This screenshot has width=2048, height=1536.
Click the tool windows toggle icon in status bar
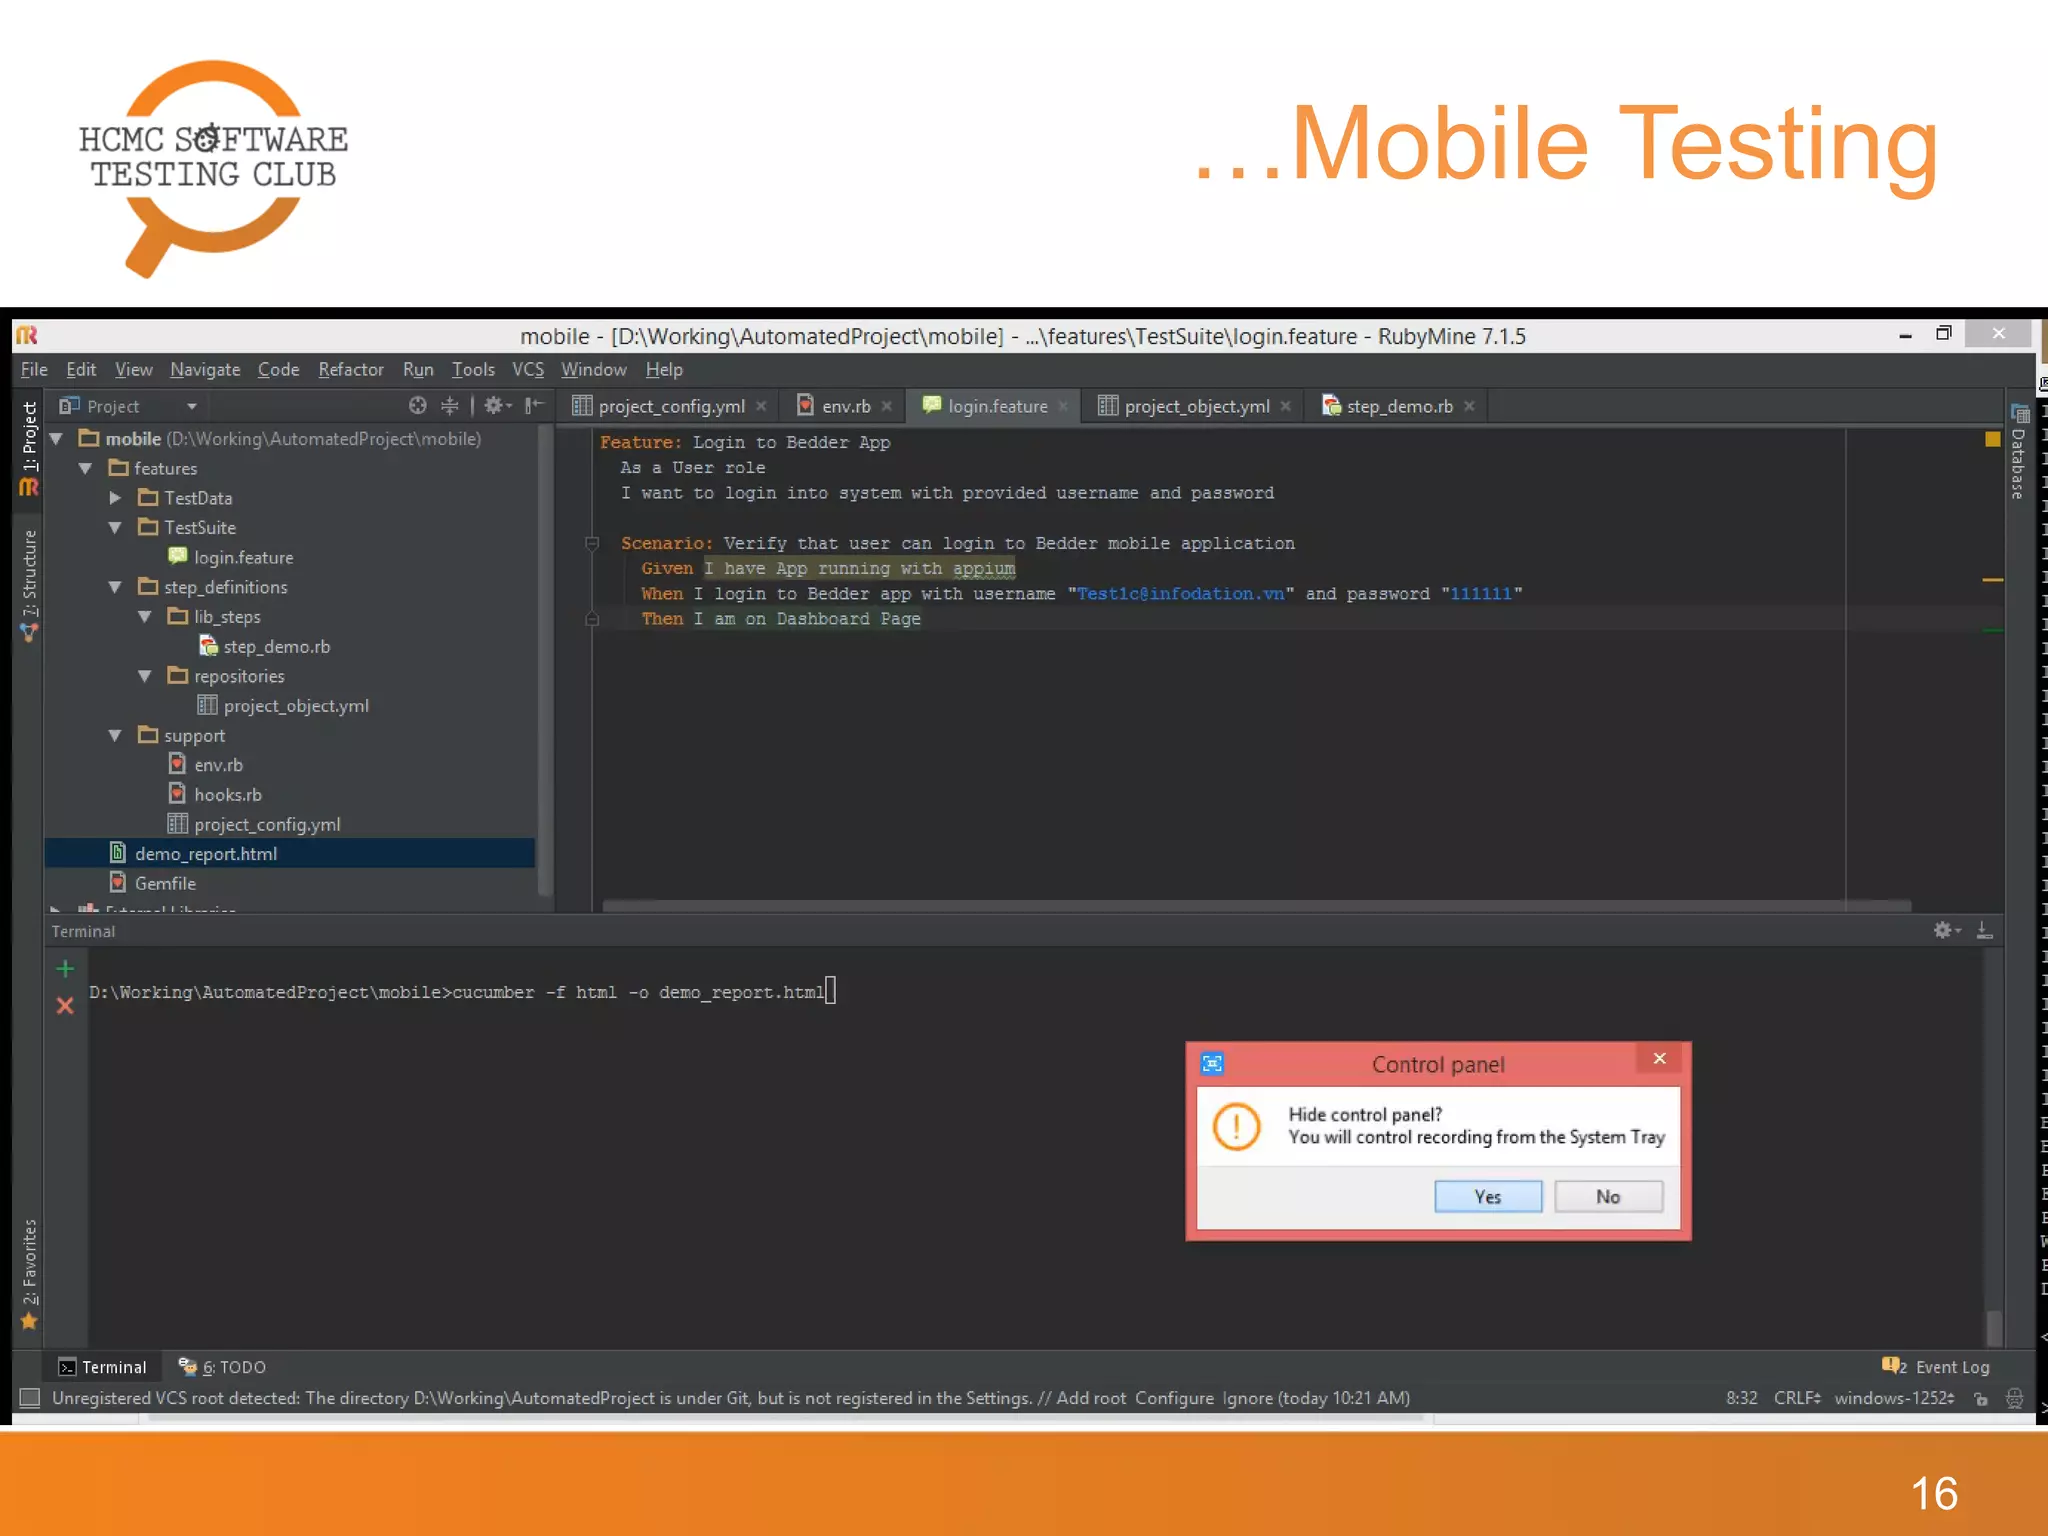click(x=30, y=1398)
